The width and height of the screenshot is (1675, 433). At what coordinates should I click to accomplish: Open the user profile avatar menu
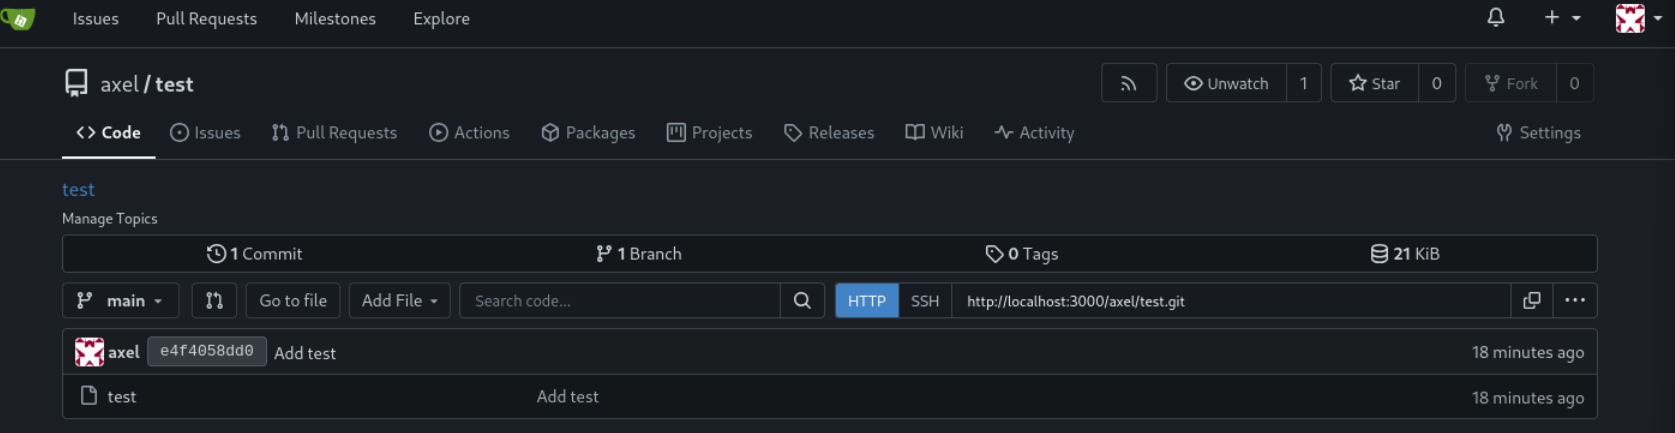(x=1637, y=18)
